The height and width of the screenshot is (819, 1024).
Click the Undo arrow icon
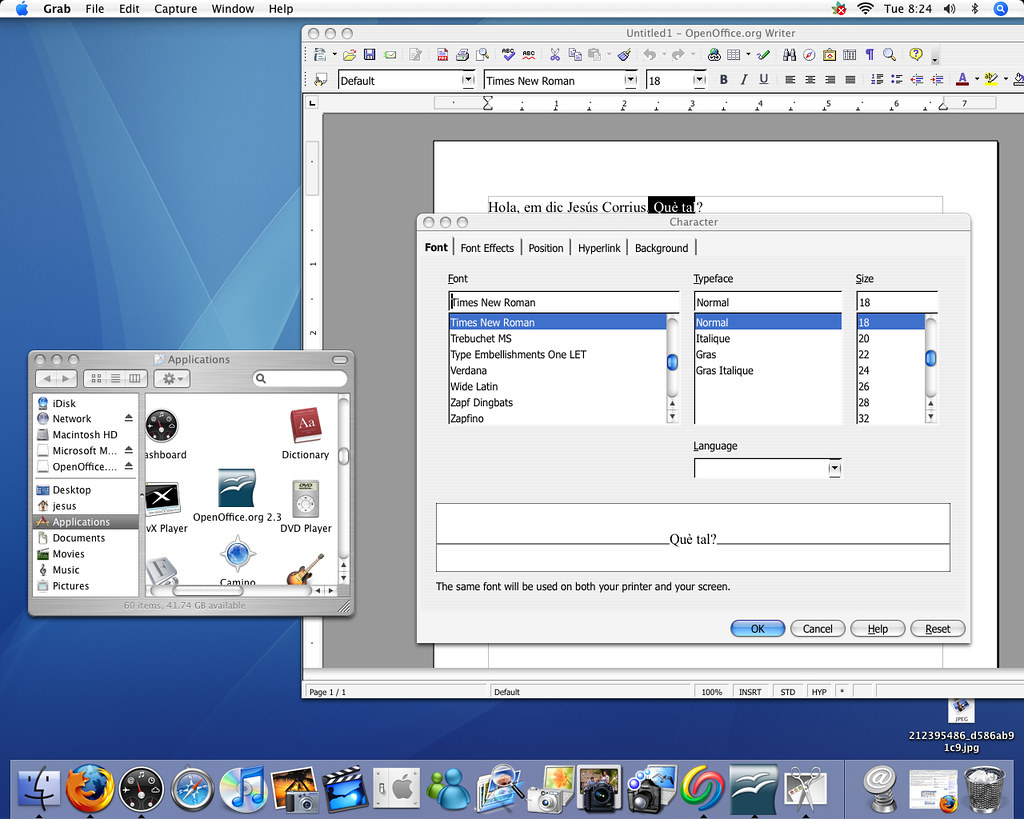tap(649, 55)
